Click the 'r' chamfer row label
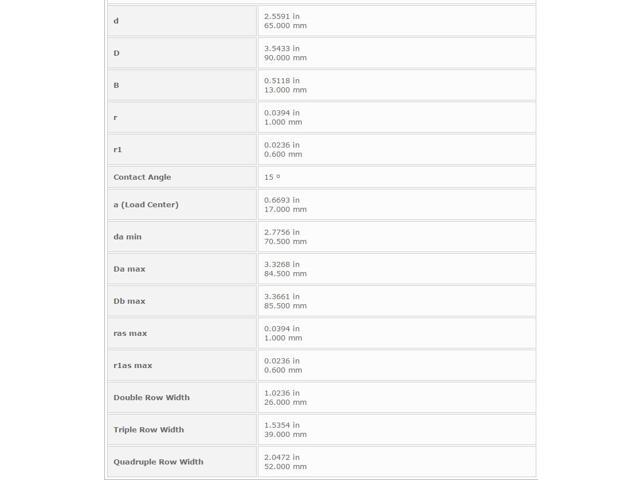The height and width of the screenshot is (480, 640). (x=116, y=118)
